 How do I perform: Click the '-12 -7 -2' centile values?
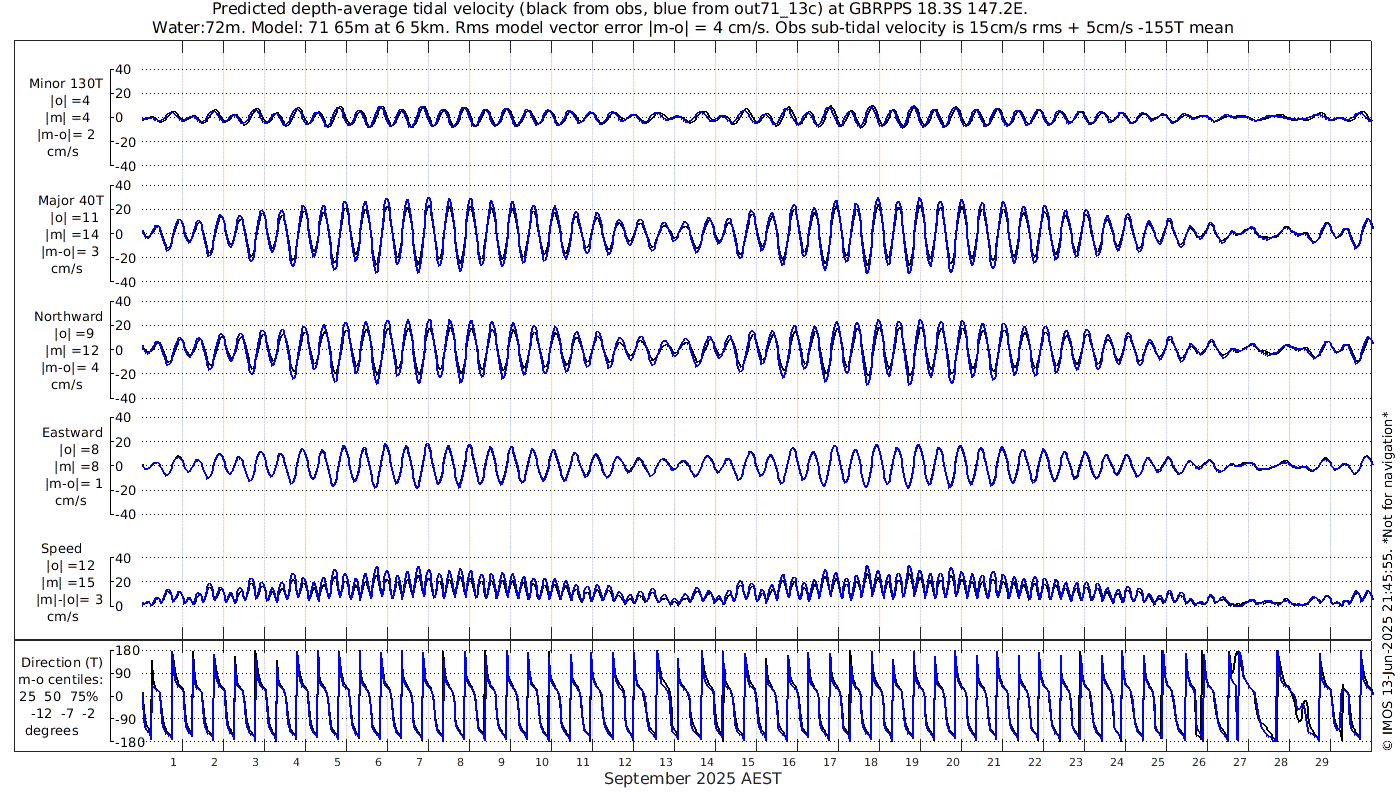[62, 713]
